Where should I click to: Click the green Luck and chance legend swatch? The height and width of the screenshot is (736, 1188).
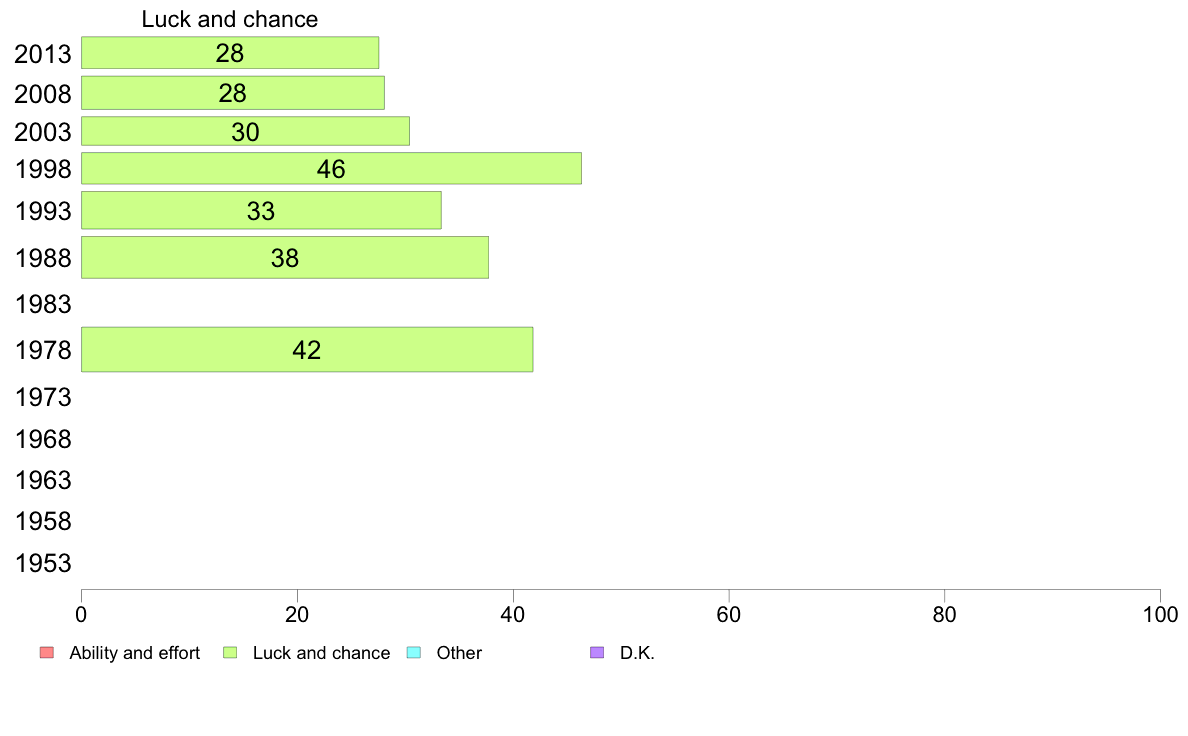tap(230, 653)
